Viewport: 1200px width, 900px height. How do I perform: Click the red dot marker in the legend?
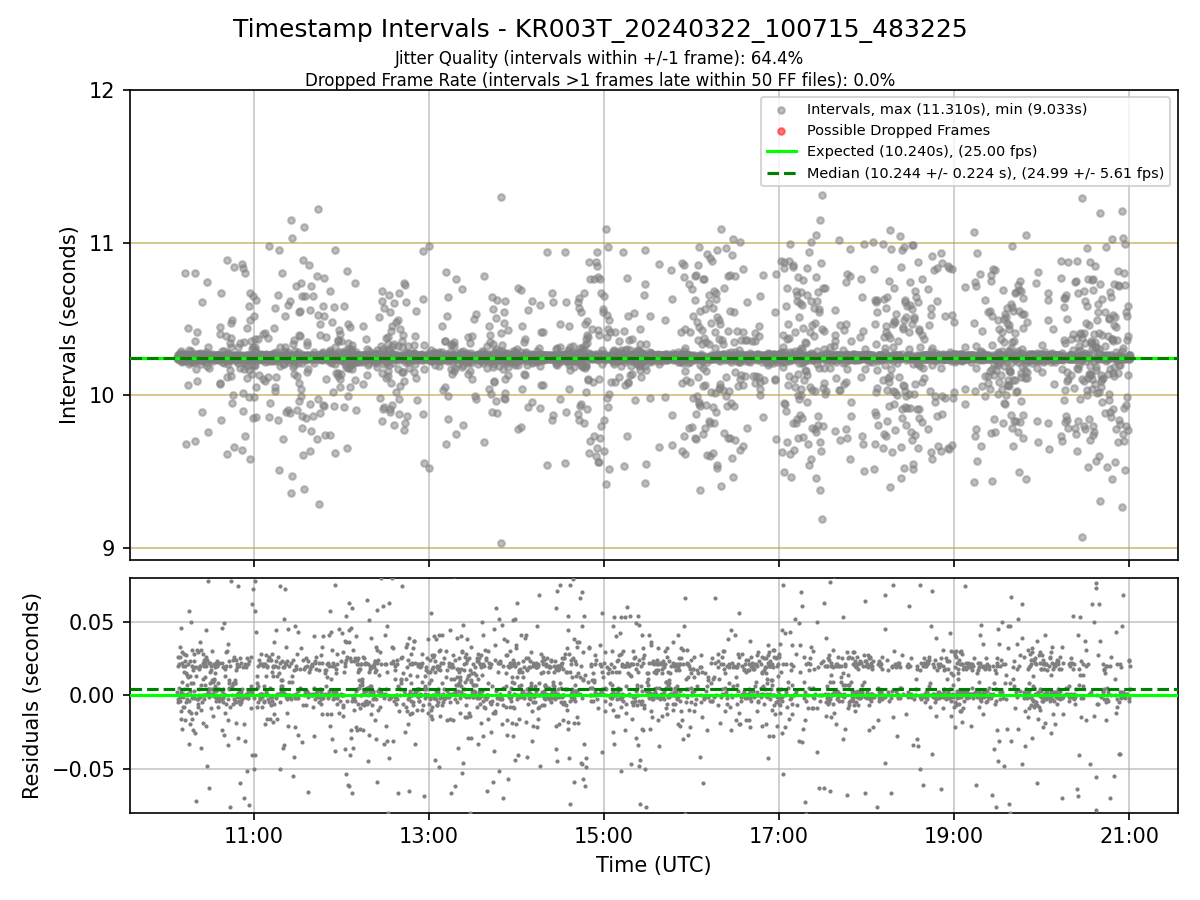tap(782, 131)
